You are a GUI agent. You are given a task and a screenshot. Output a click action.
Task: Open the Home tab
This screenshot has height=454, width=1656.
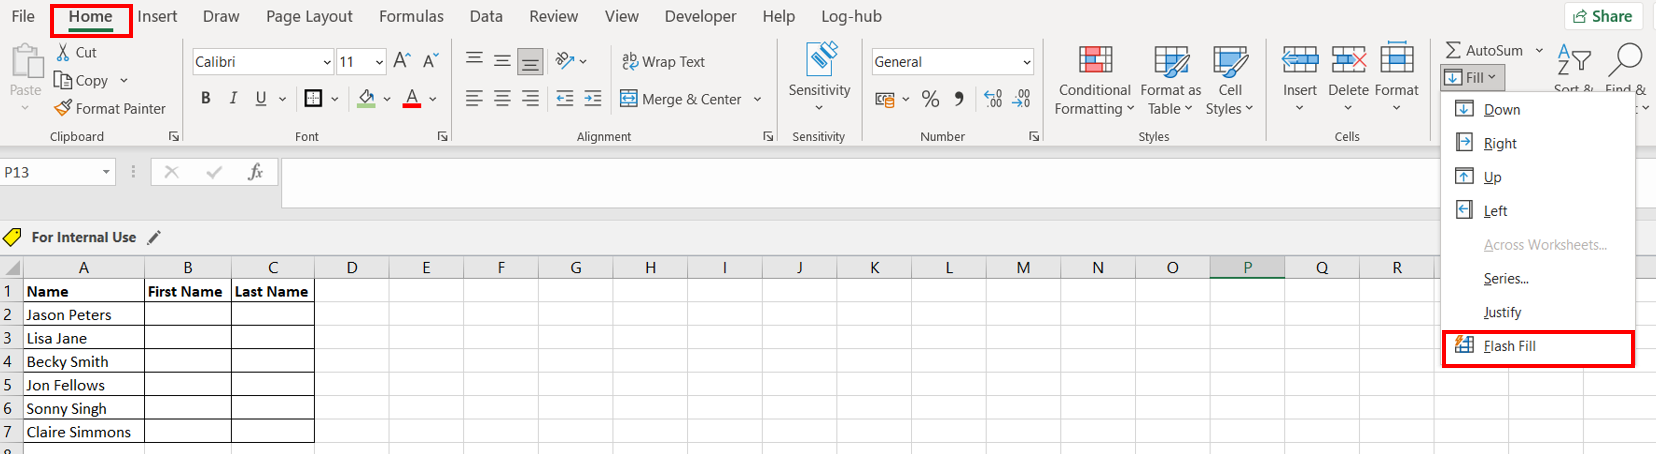coord(90,17)
